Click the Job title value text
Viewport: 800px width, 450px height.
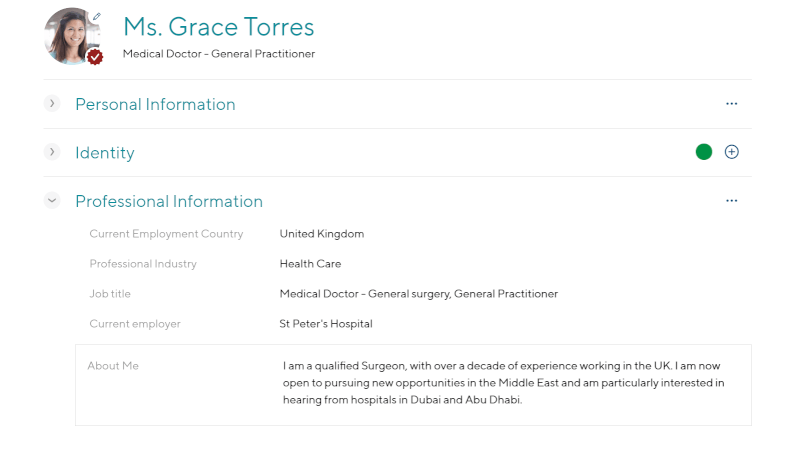(418, 294)
